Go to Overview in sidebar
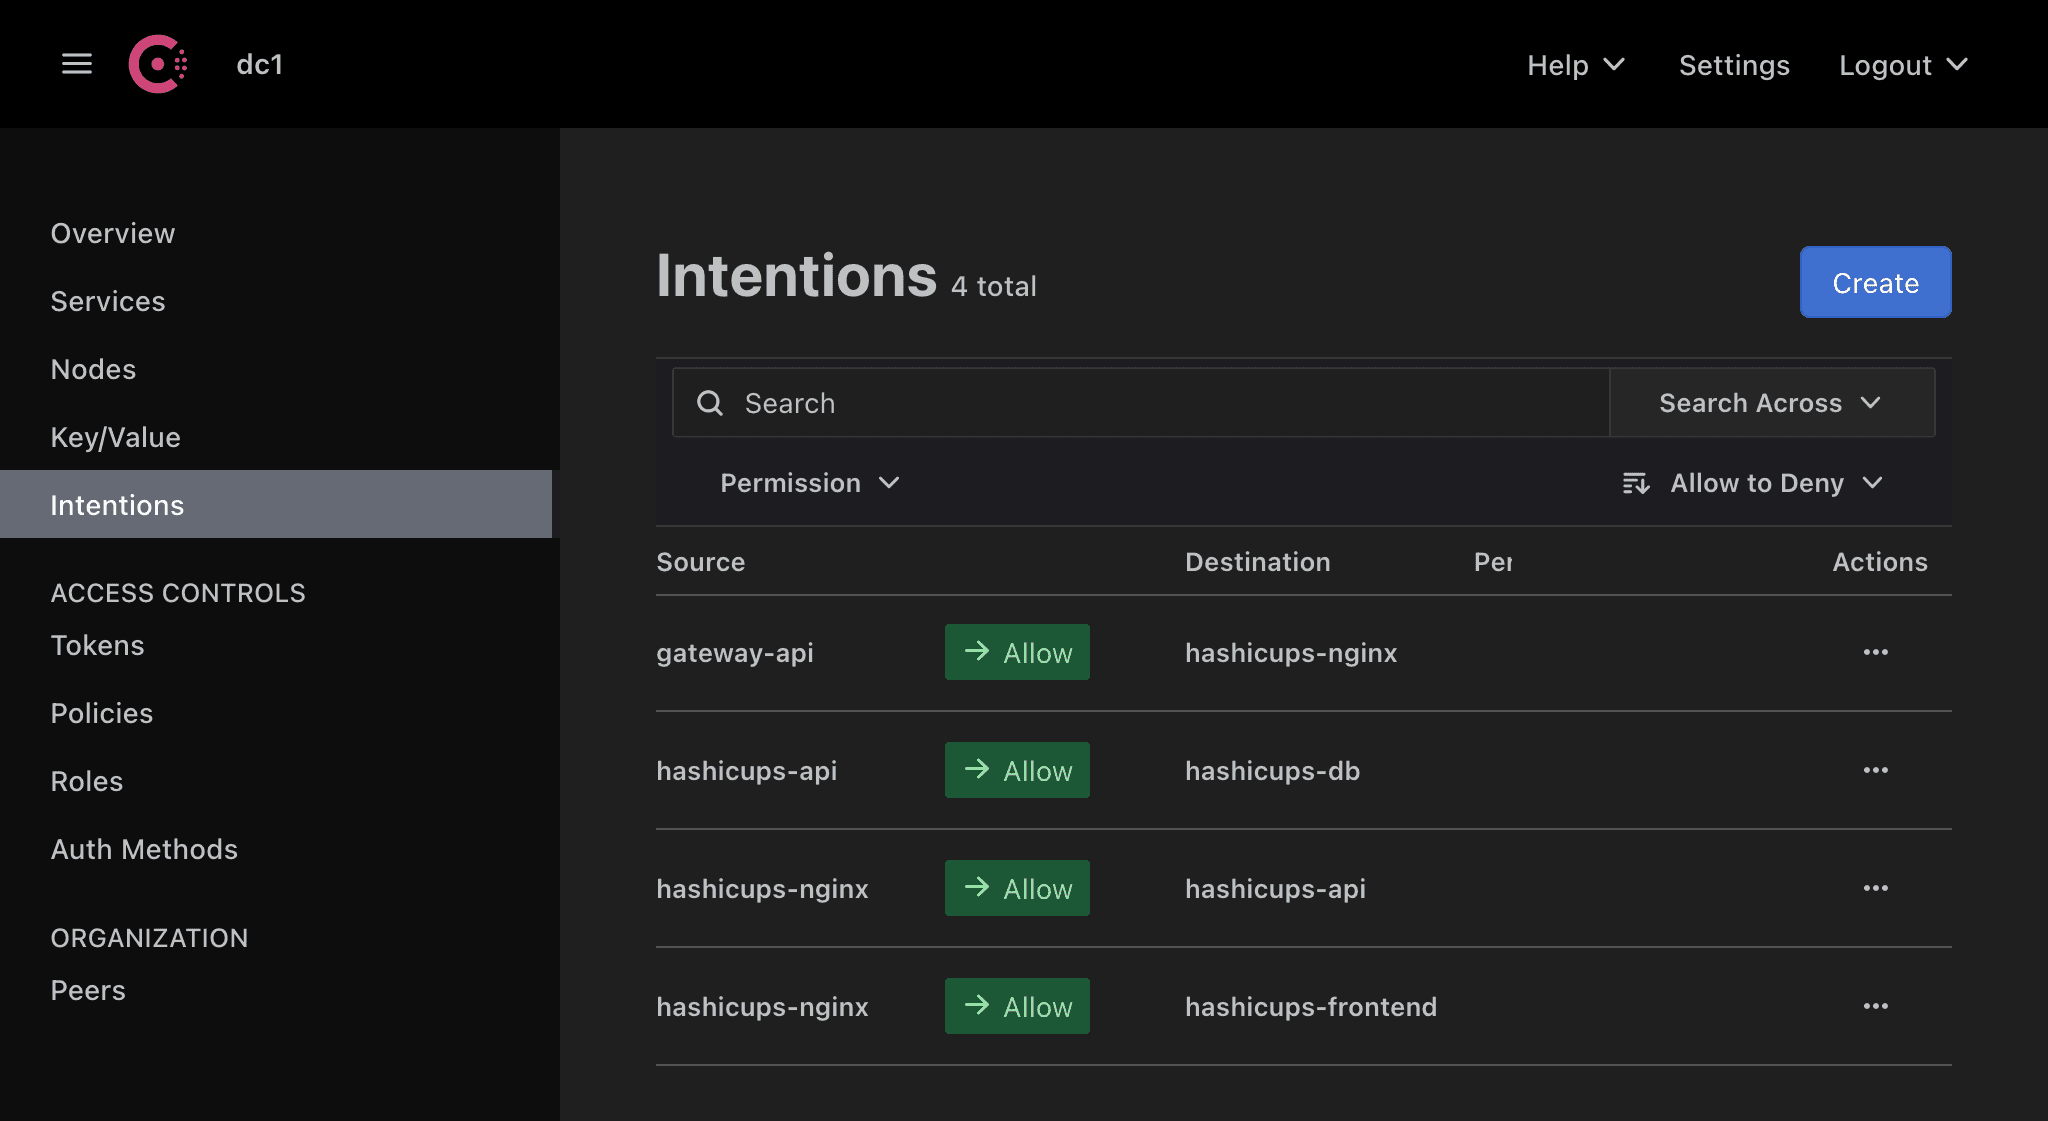 coord(113,233)
